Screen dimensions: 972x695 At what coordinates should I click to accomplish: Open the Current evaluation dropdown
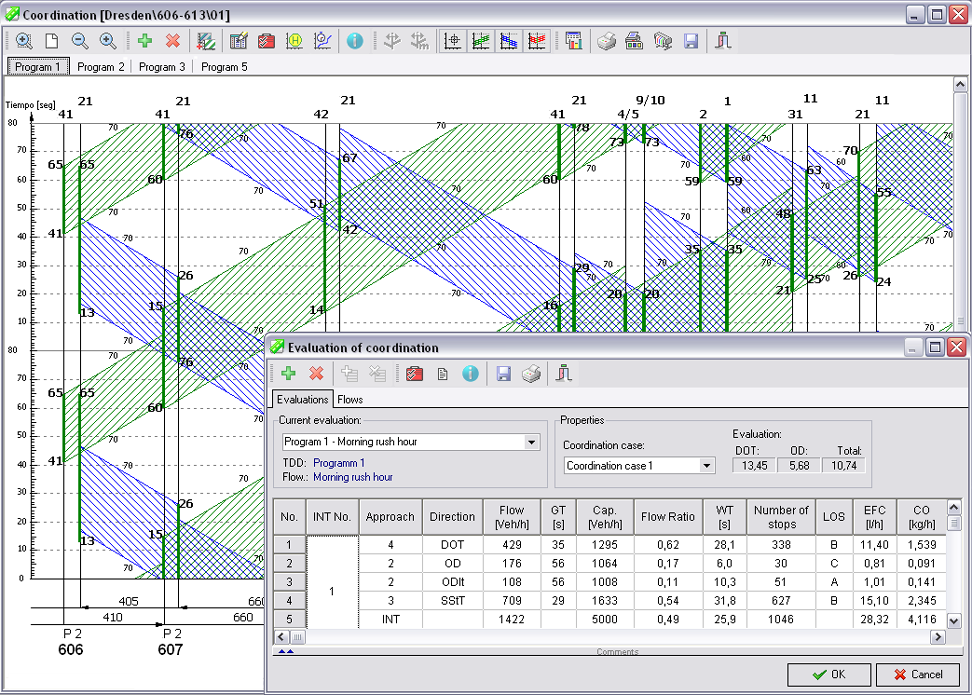[x=531, y=442]
